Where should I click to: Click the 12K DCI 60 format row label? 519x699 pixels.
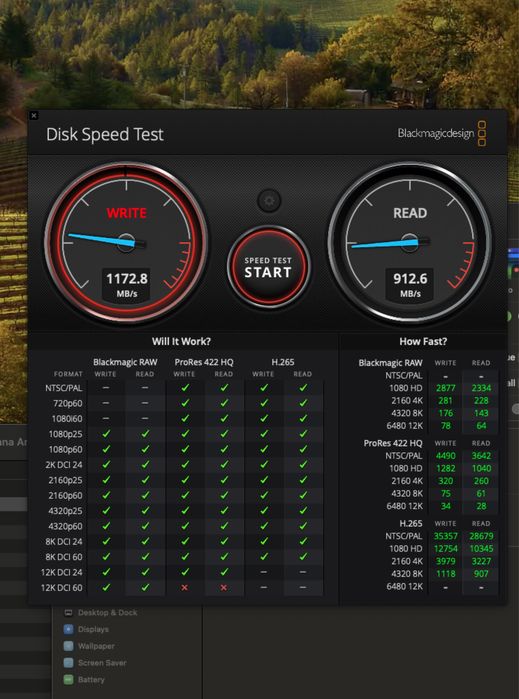[62, 588]
